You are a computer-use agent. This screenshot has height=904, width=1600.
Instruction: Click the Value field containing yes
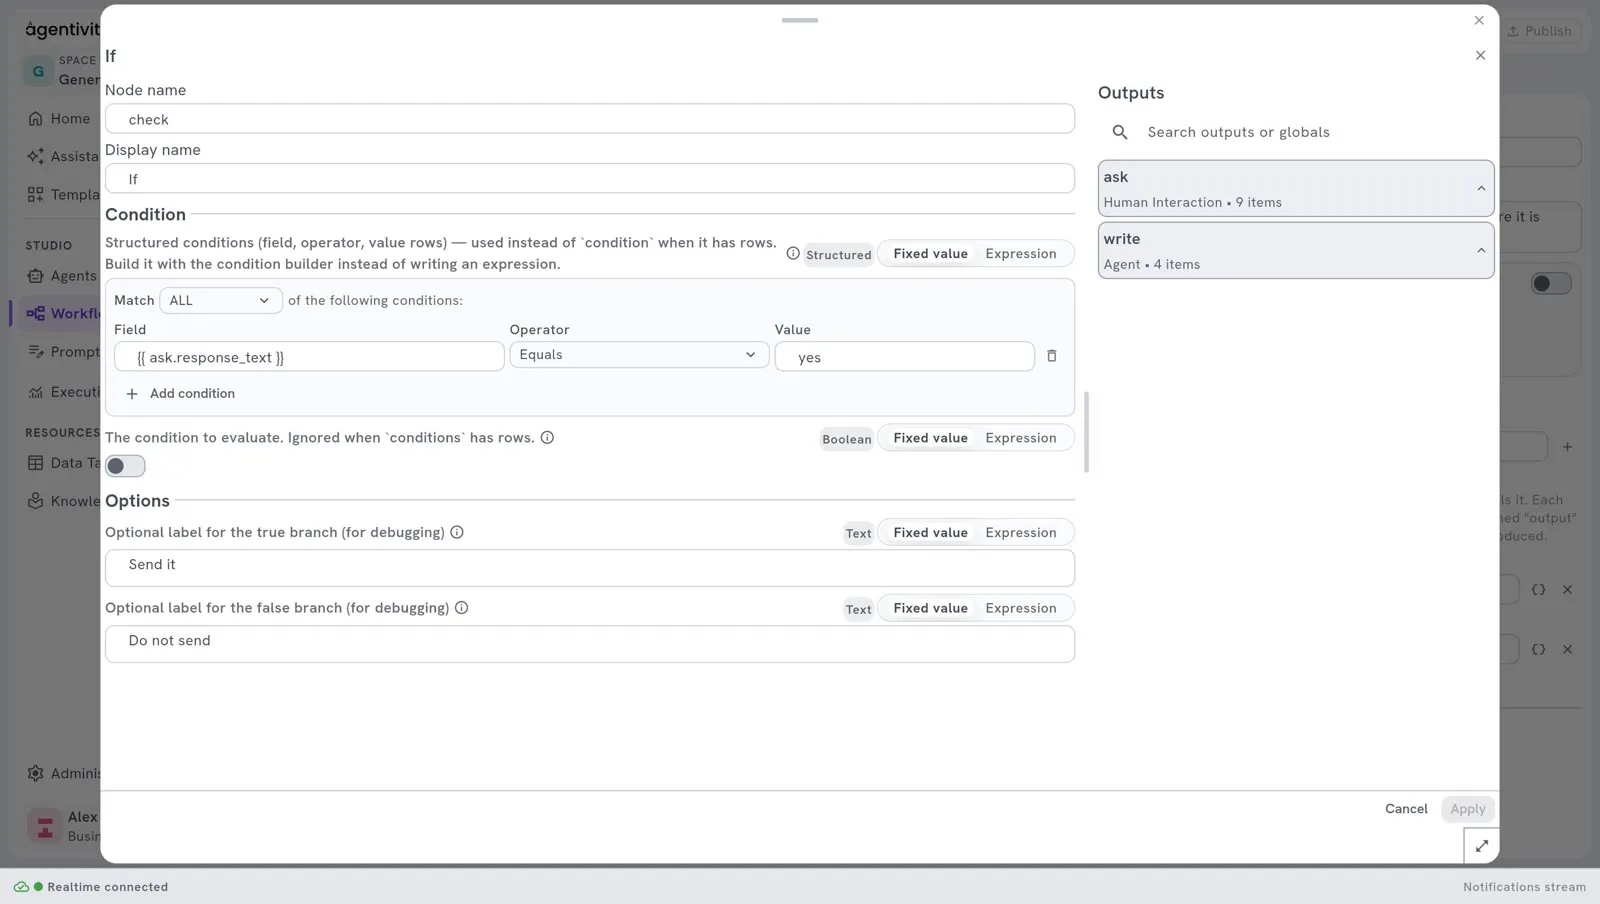pyautogui.click(x=904, y=357)
